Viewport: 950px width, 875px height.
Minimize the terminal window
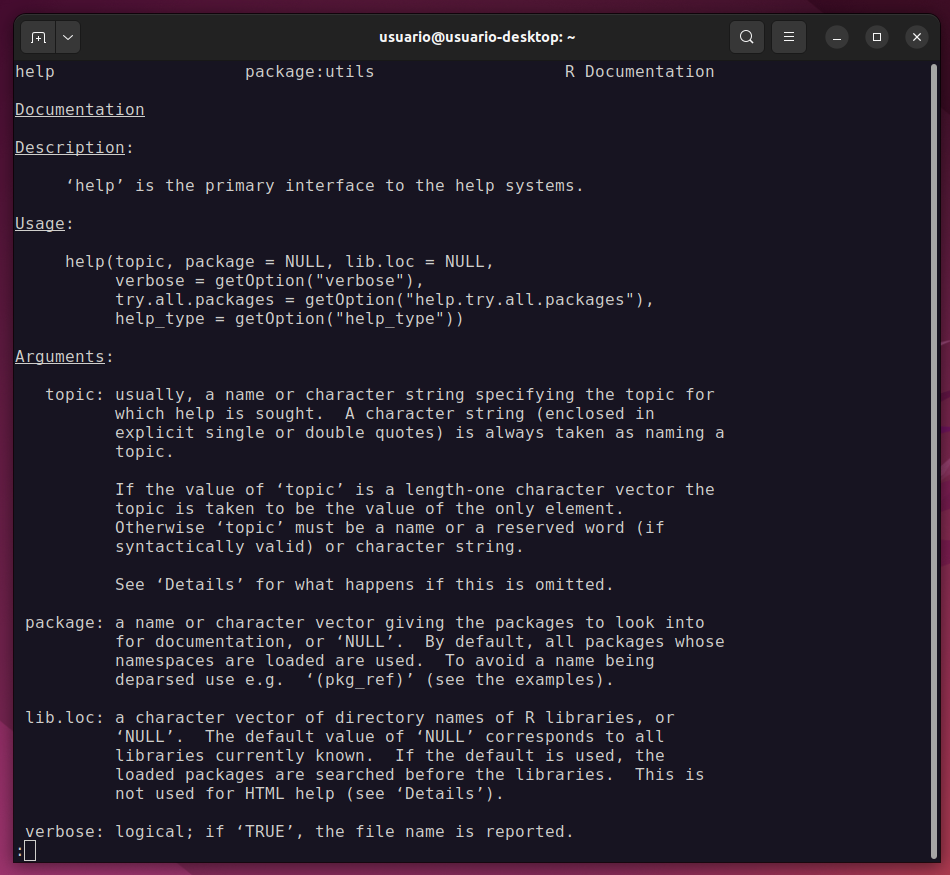[x=837, y=37]
